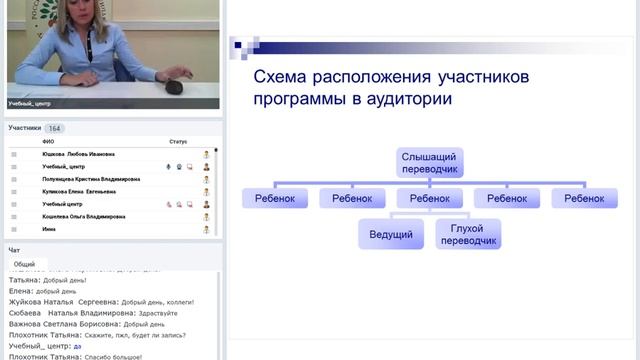Click the slide title Схема расположения участников
Image resolution: width=640 pixels, height=360 pixels.
[391, 87]
